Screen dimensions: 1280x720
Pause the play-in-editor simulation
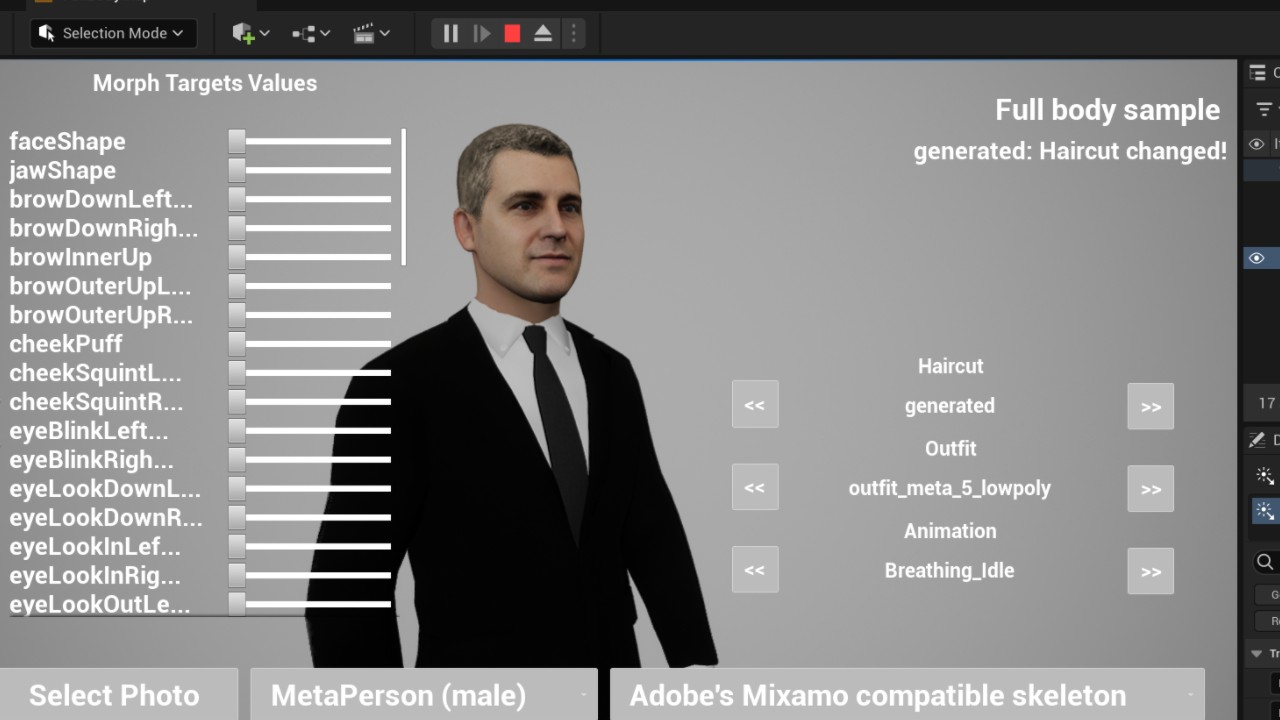(x=451, y=34)
